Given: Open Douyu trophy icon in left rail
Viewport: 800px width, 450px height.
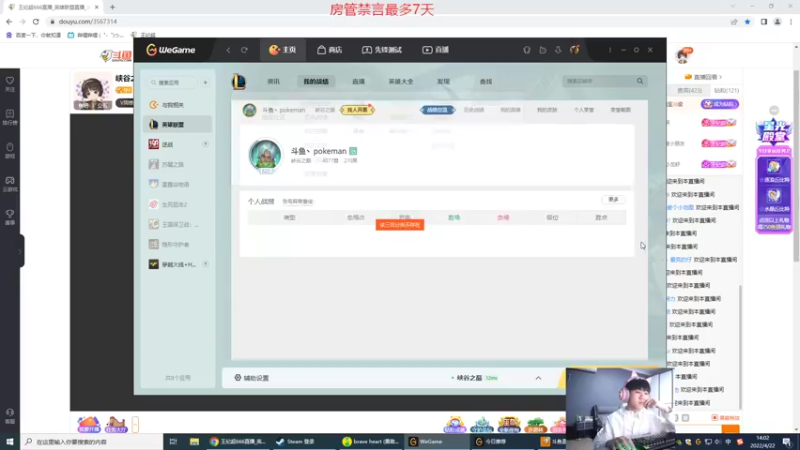Looking at the screenshot, I should tap(10, 216).
